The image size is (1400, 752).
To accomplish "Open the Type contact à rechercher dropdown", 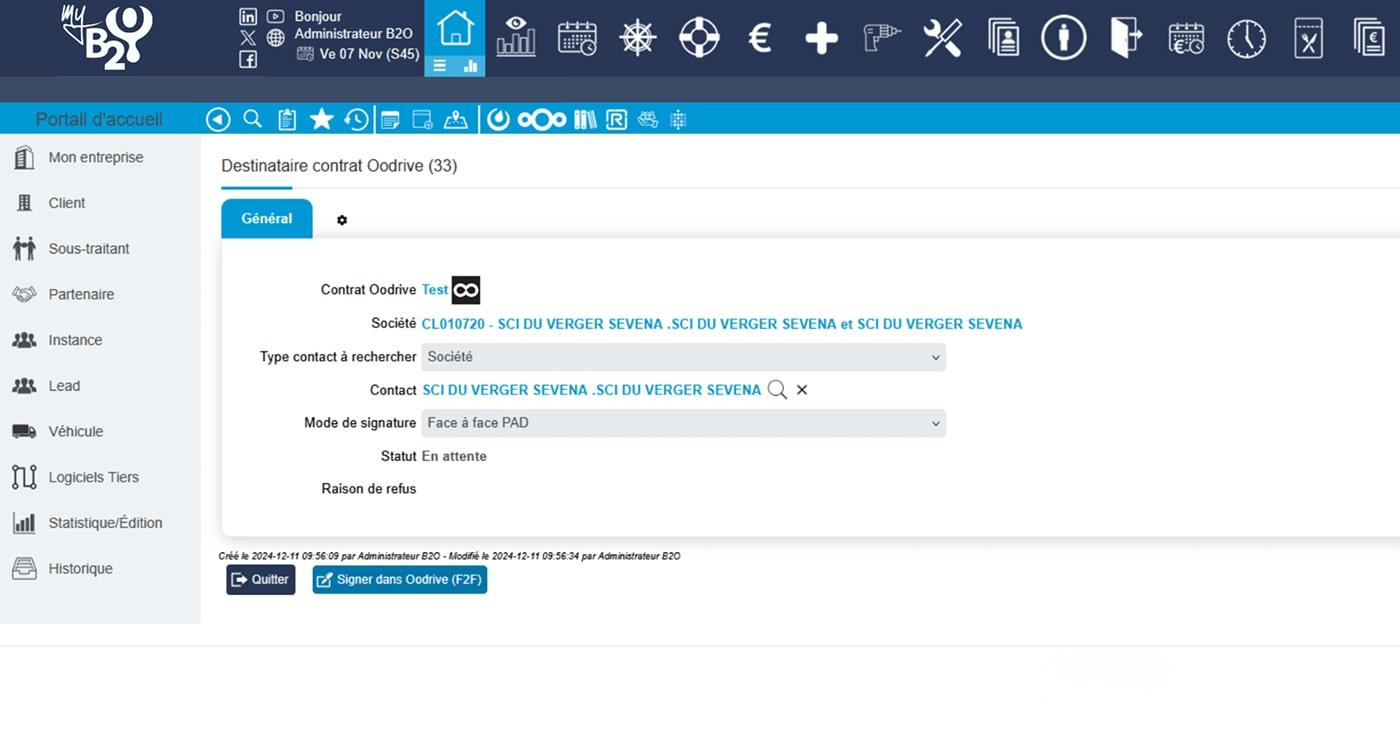I will point(683,357).
